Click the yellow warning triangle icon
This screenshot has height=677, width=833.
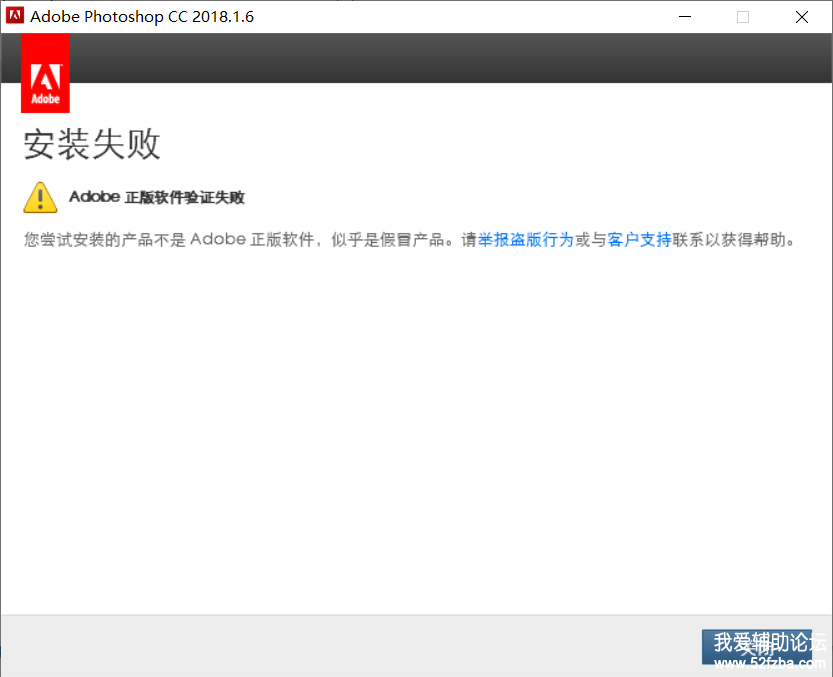point(40,197)
